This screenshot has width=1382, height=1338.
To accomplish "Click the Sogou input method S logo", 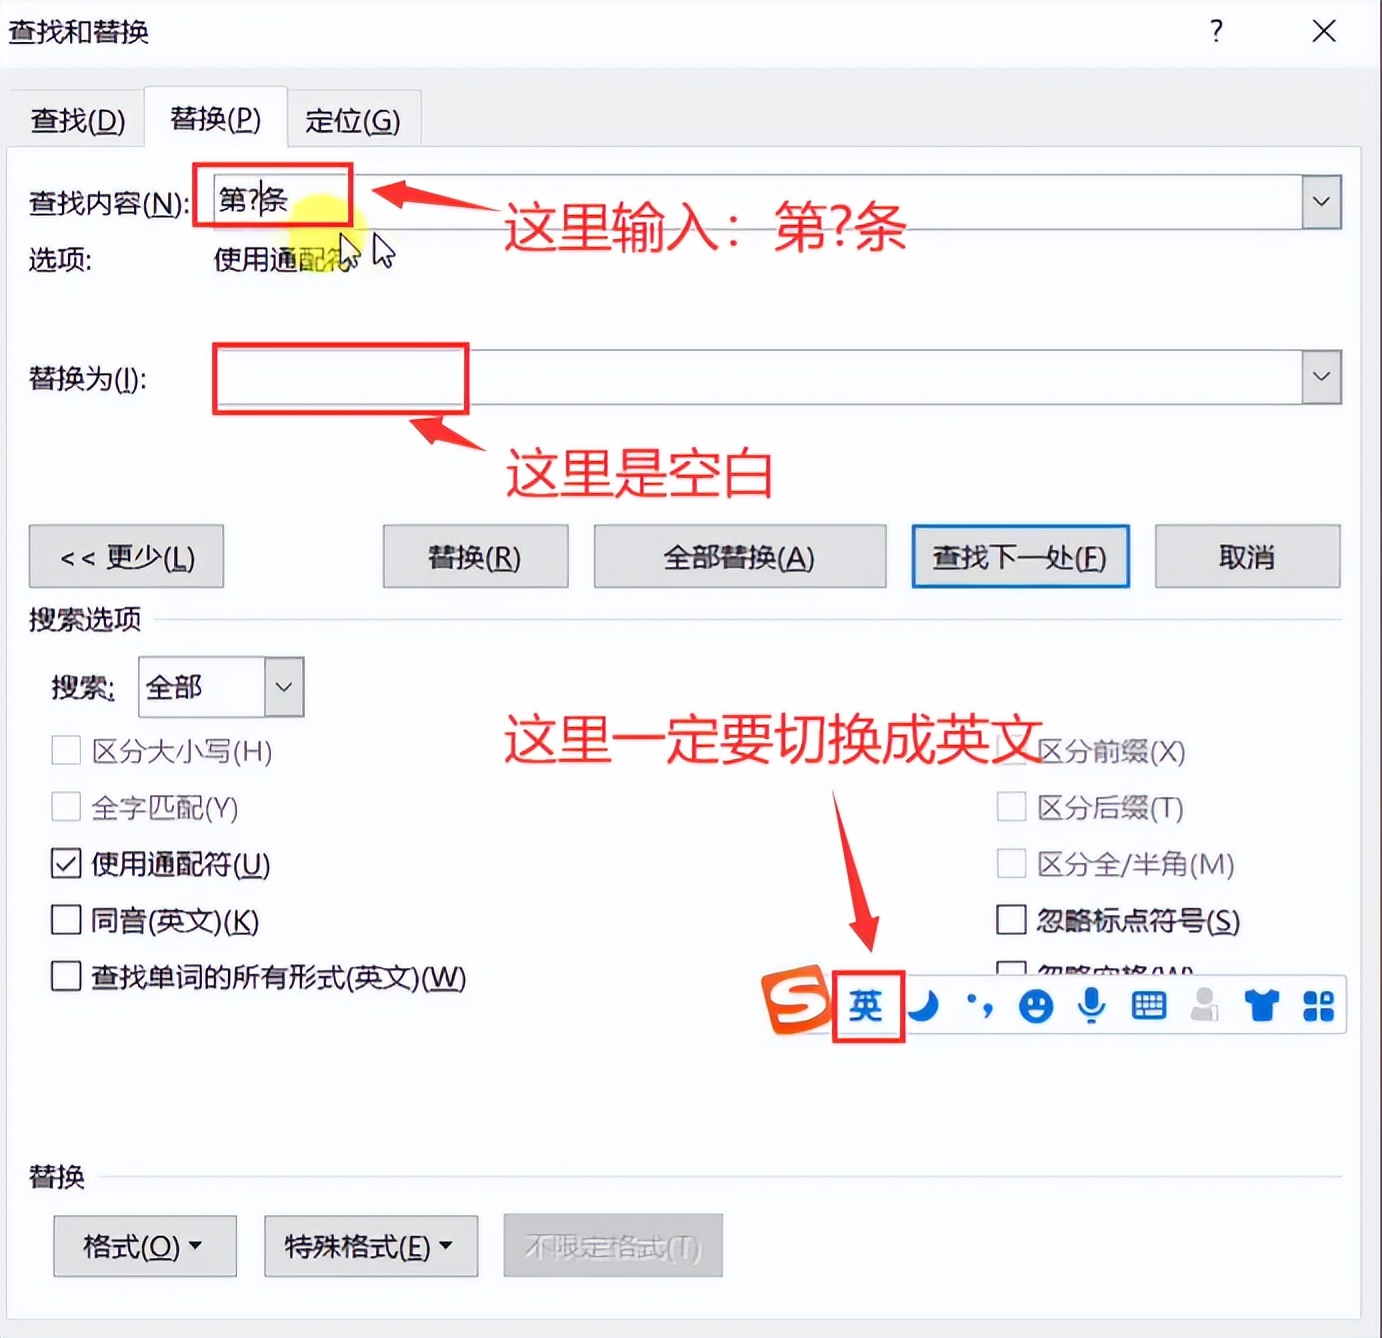I will coord(796,1000).
